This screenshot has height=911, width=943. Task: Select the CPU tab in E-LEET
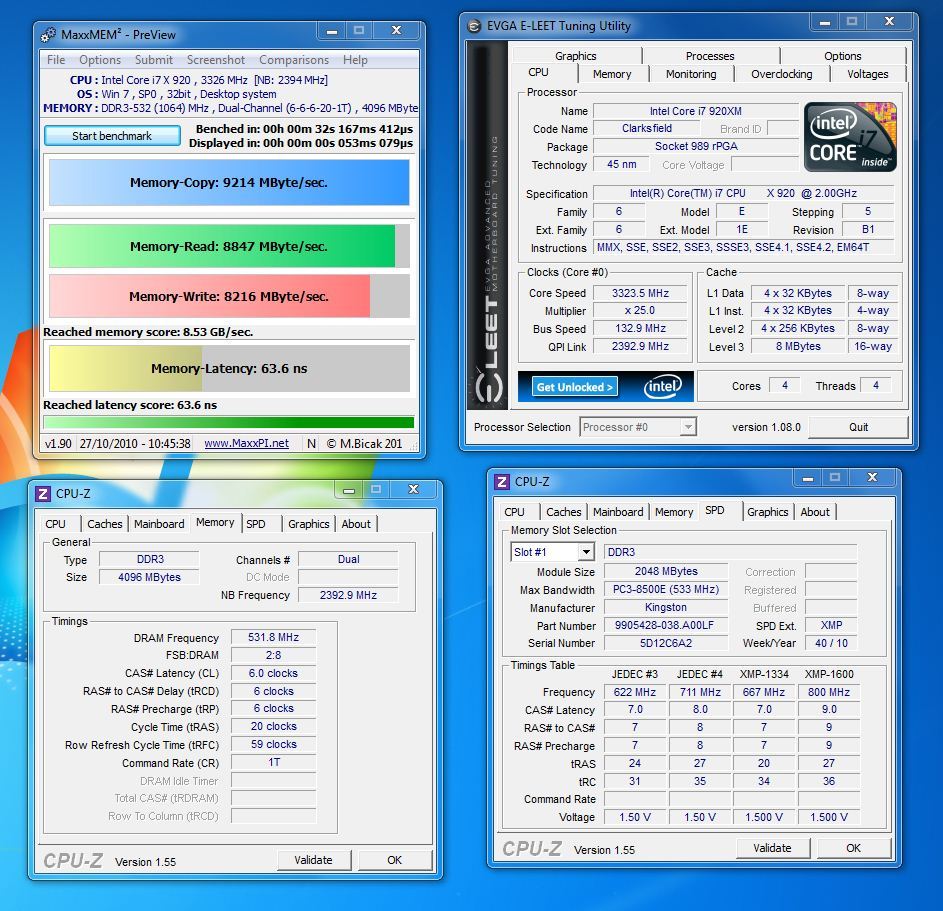(538, 73)
